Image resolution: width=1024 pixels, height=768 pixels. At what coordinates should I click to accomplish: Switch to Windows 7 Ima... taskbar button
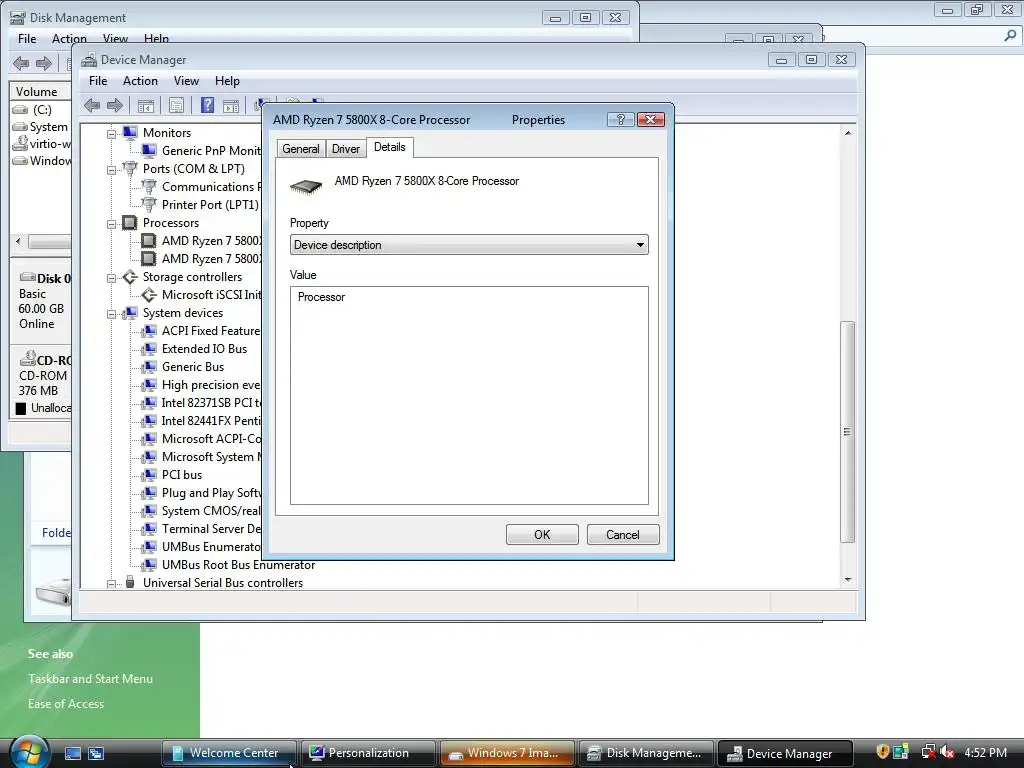point(507,753)
